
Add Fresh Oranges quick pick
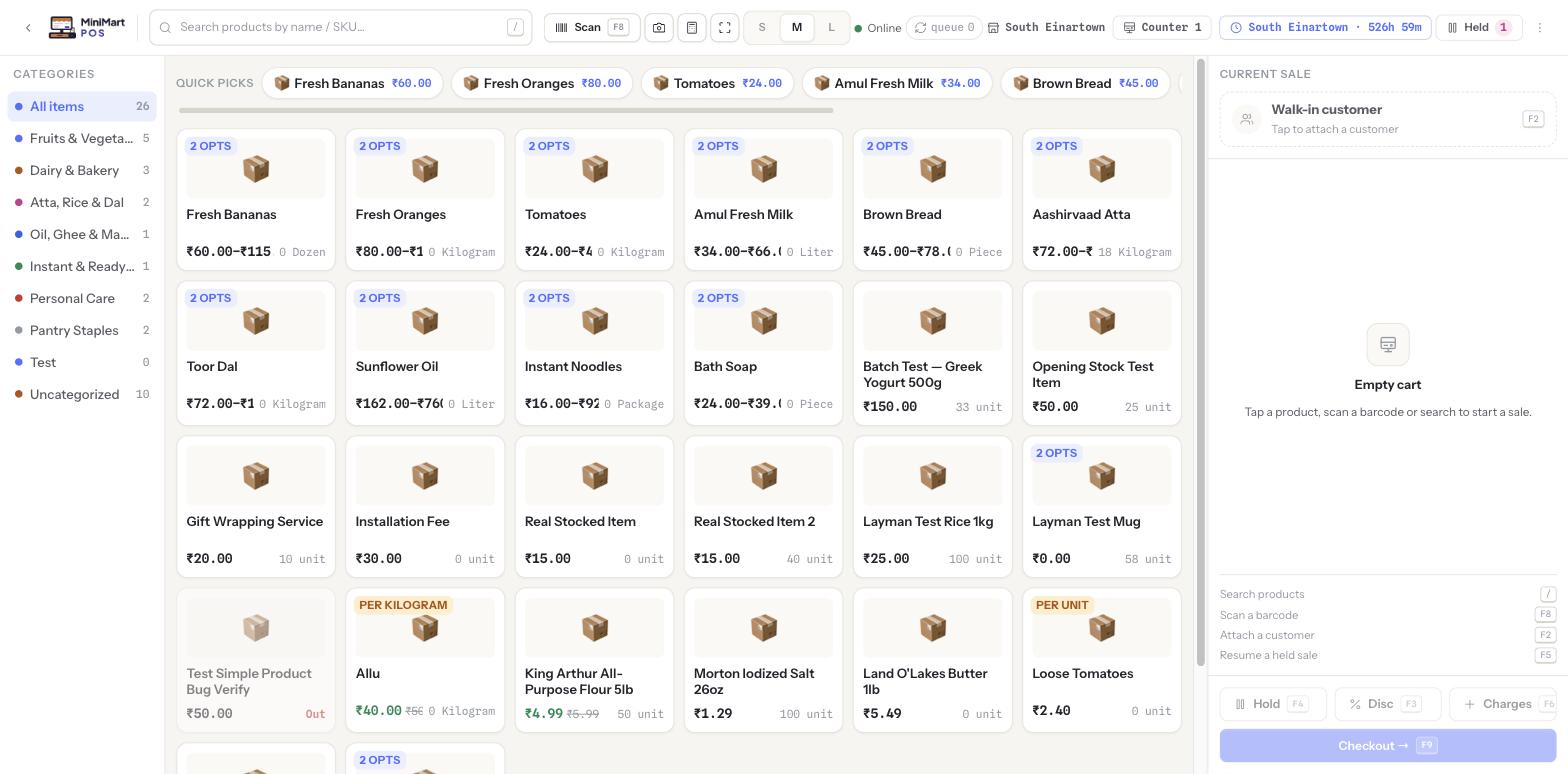(542, 83)
